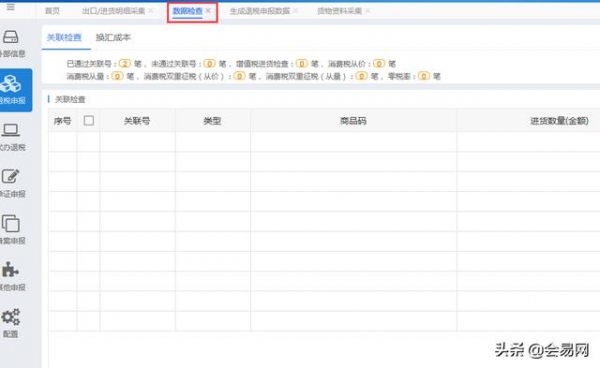The height and width of the screenshot is (368, 600).
Task: Close the 货物资料采集 tab
Action: pos(367,11)
